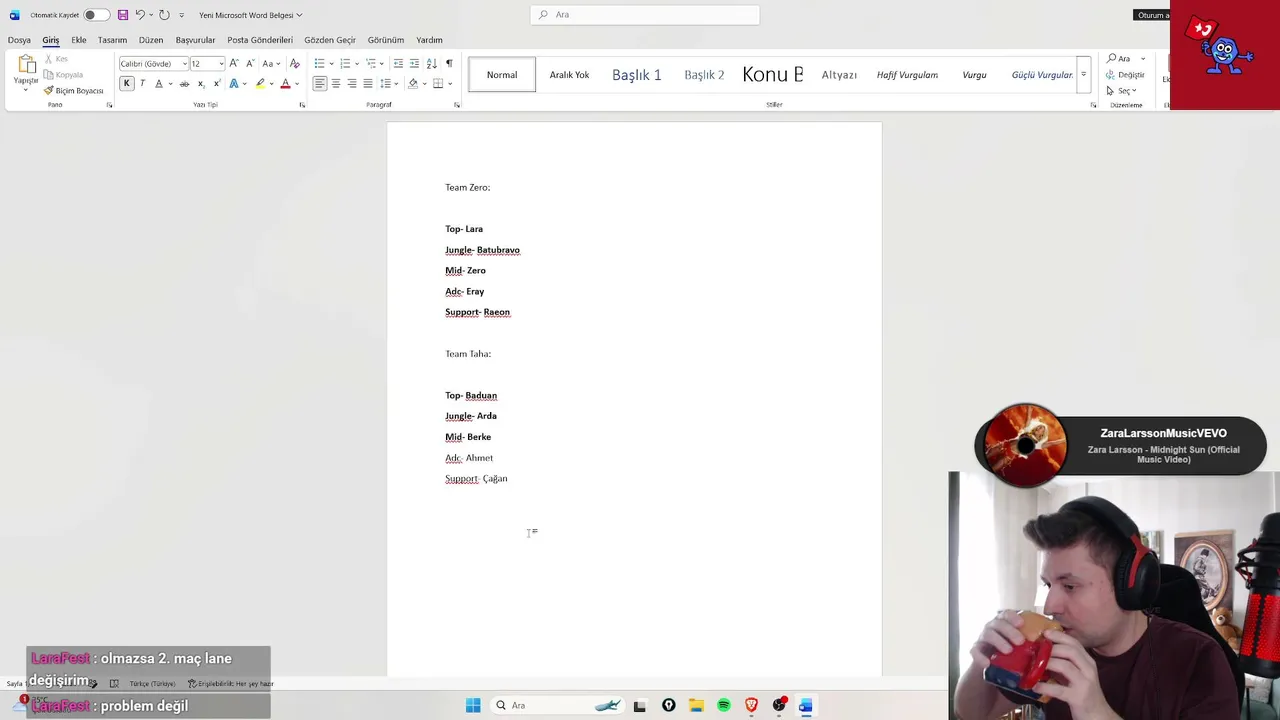Image resolution: width=1280 pixels, height=720 pixels.
Task: Decrease paragraph indent
Action: point(398,63)
